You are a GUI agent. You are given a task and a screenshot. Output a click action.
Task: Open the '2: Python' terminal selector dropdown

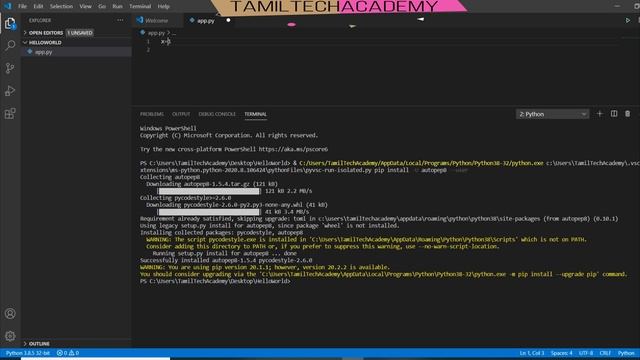coord(552,114)
